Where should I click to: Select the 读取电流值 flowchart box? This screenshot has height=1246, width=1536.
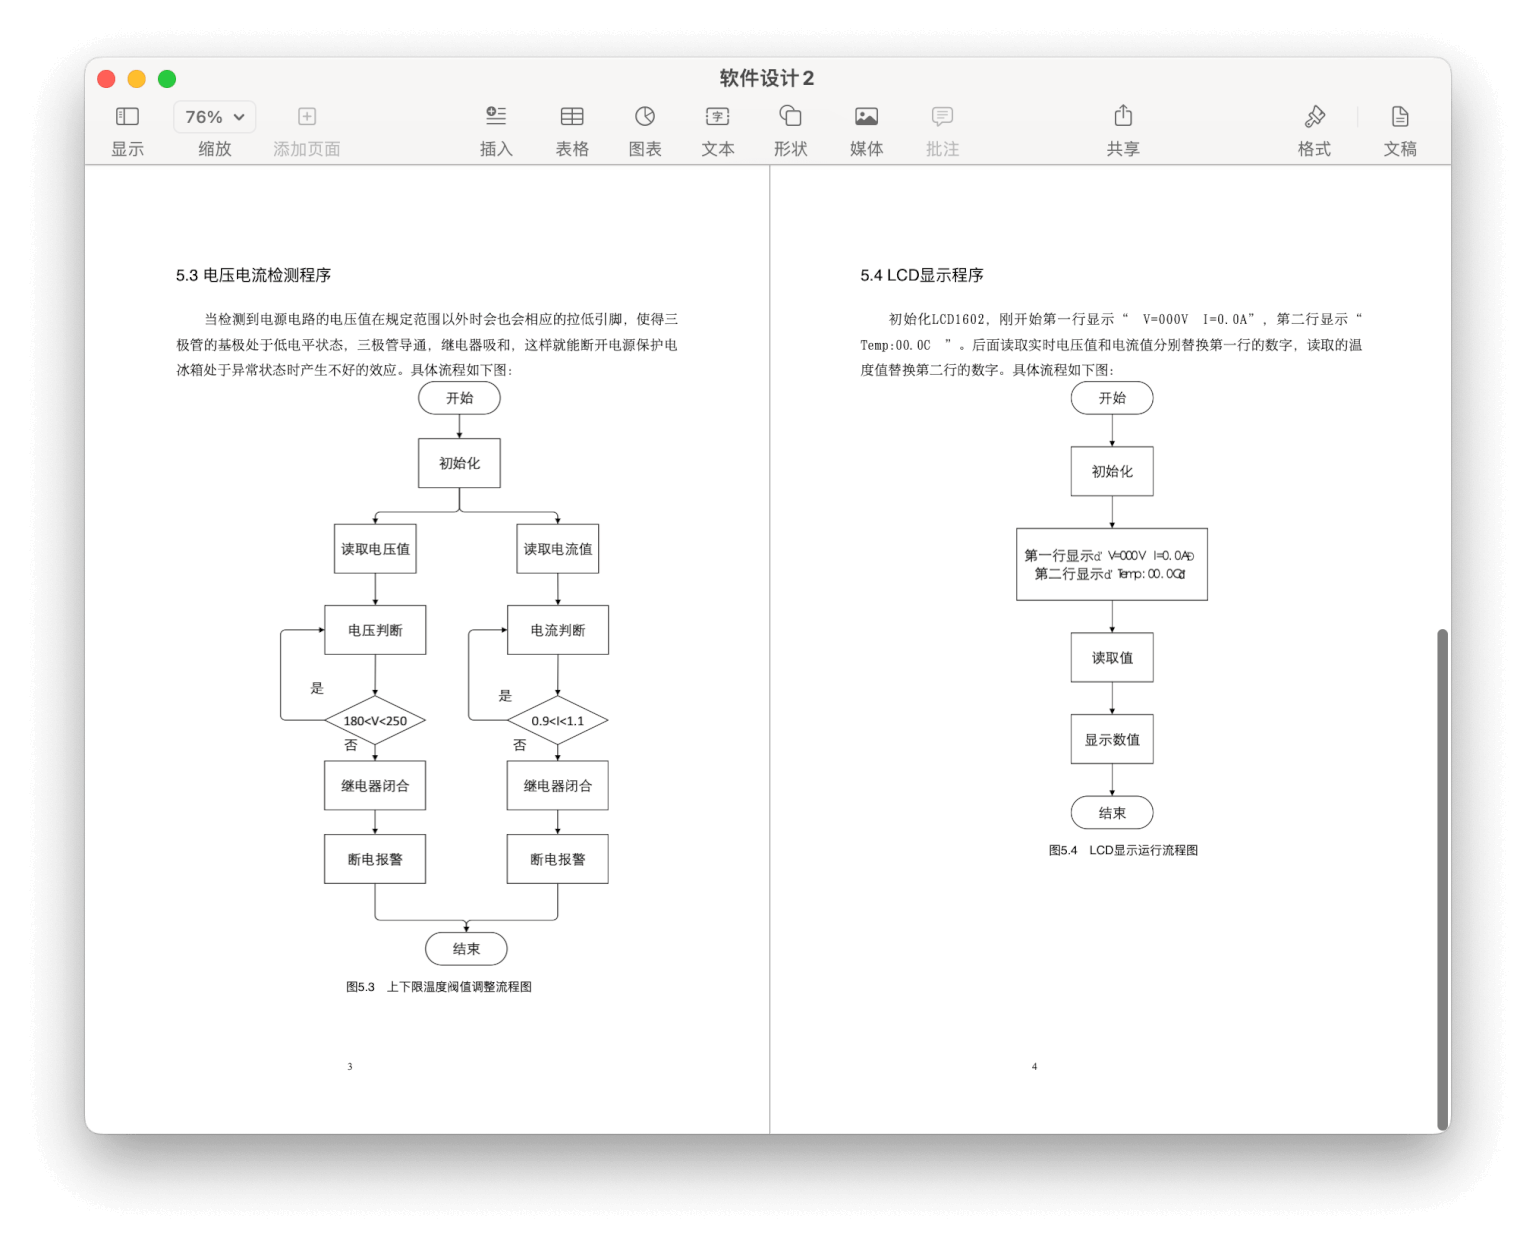pos(558,549)
